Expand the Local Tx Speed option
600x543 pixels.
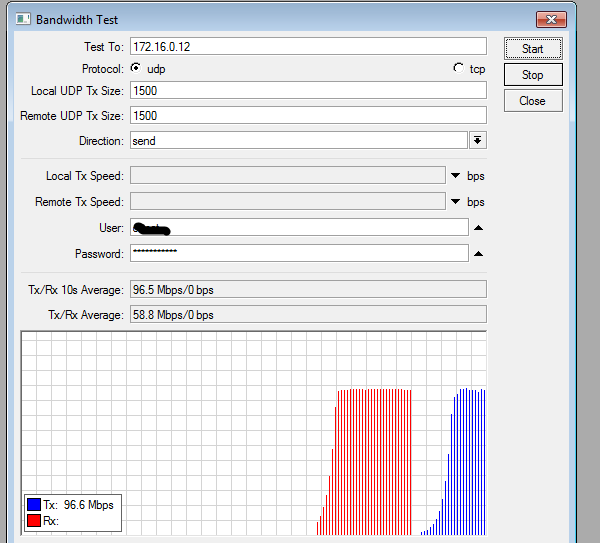(455, 176)
